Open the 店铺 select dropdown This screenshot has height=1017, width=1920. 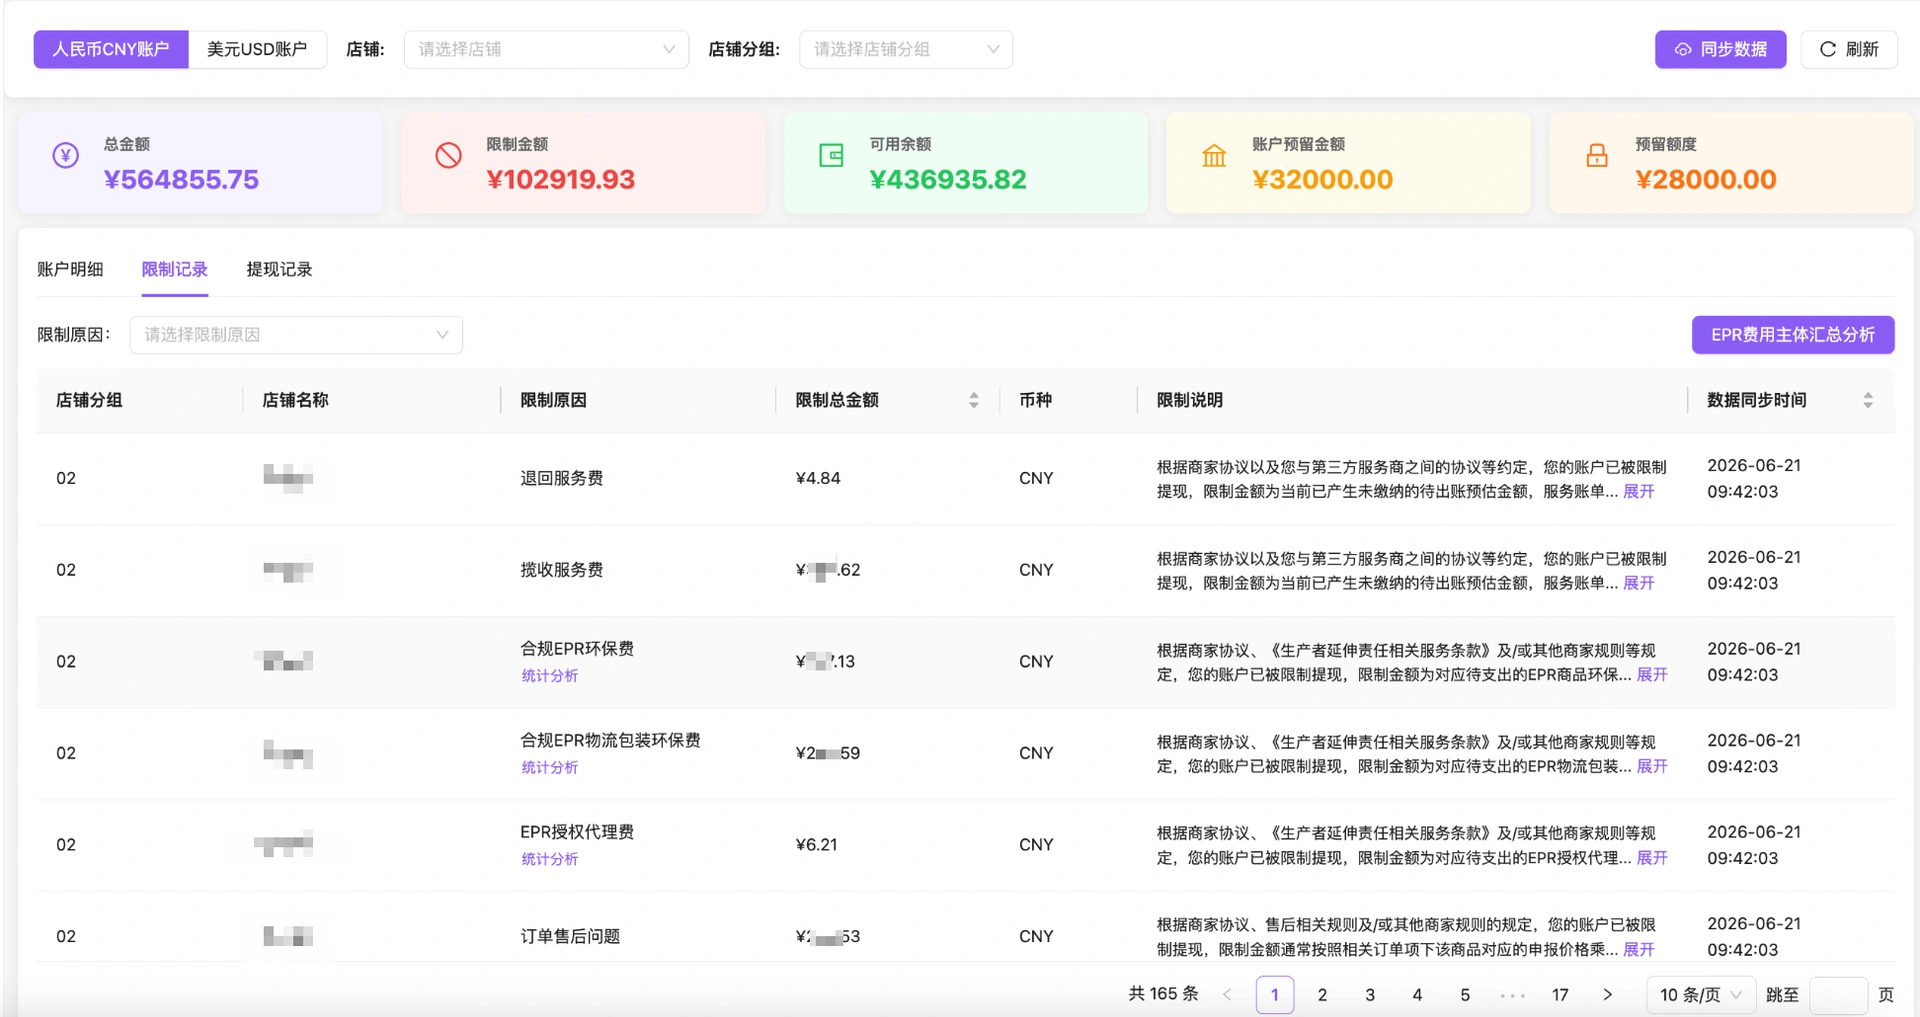(546, 49)
